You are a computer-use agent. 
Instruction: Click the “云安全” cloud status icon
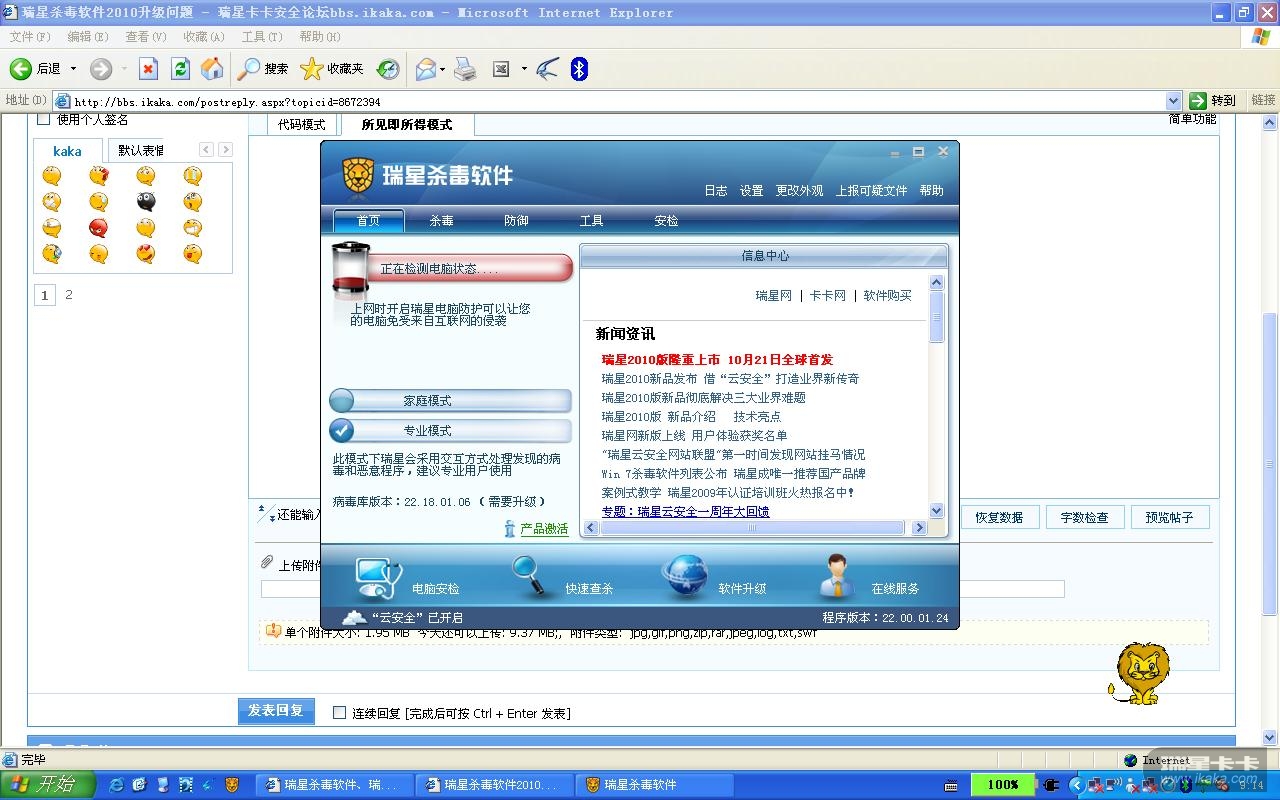click(354, 617)
